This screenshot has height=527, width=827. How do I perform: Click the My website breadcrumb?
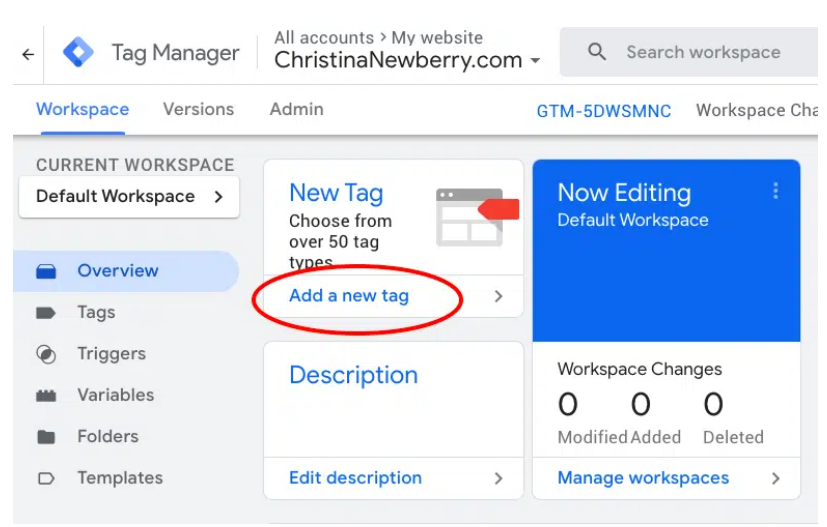[x=437, y=37]
